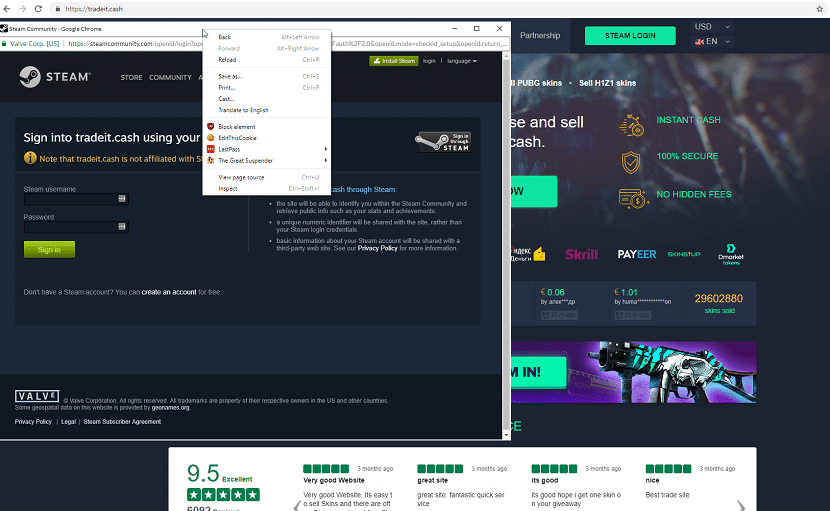Select Print... in context menu

tap(267, 87)
